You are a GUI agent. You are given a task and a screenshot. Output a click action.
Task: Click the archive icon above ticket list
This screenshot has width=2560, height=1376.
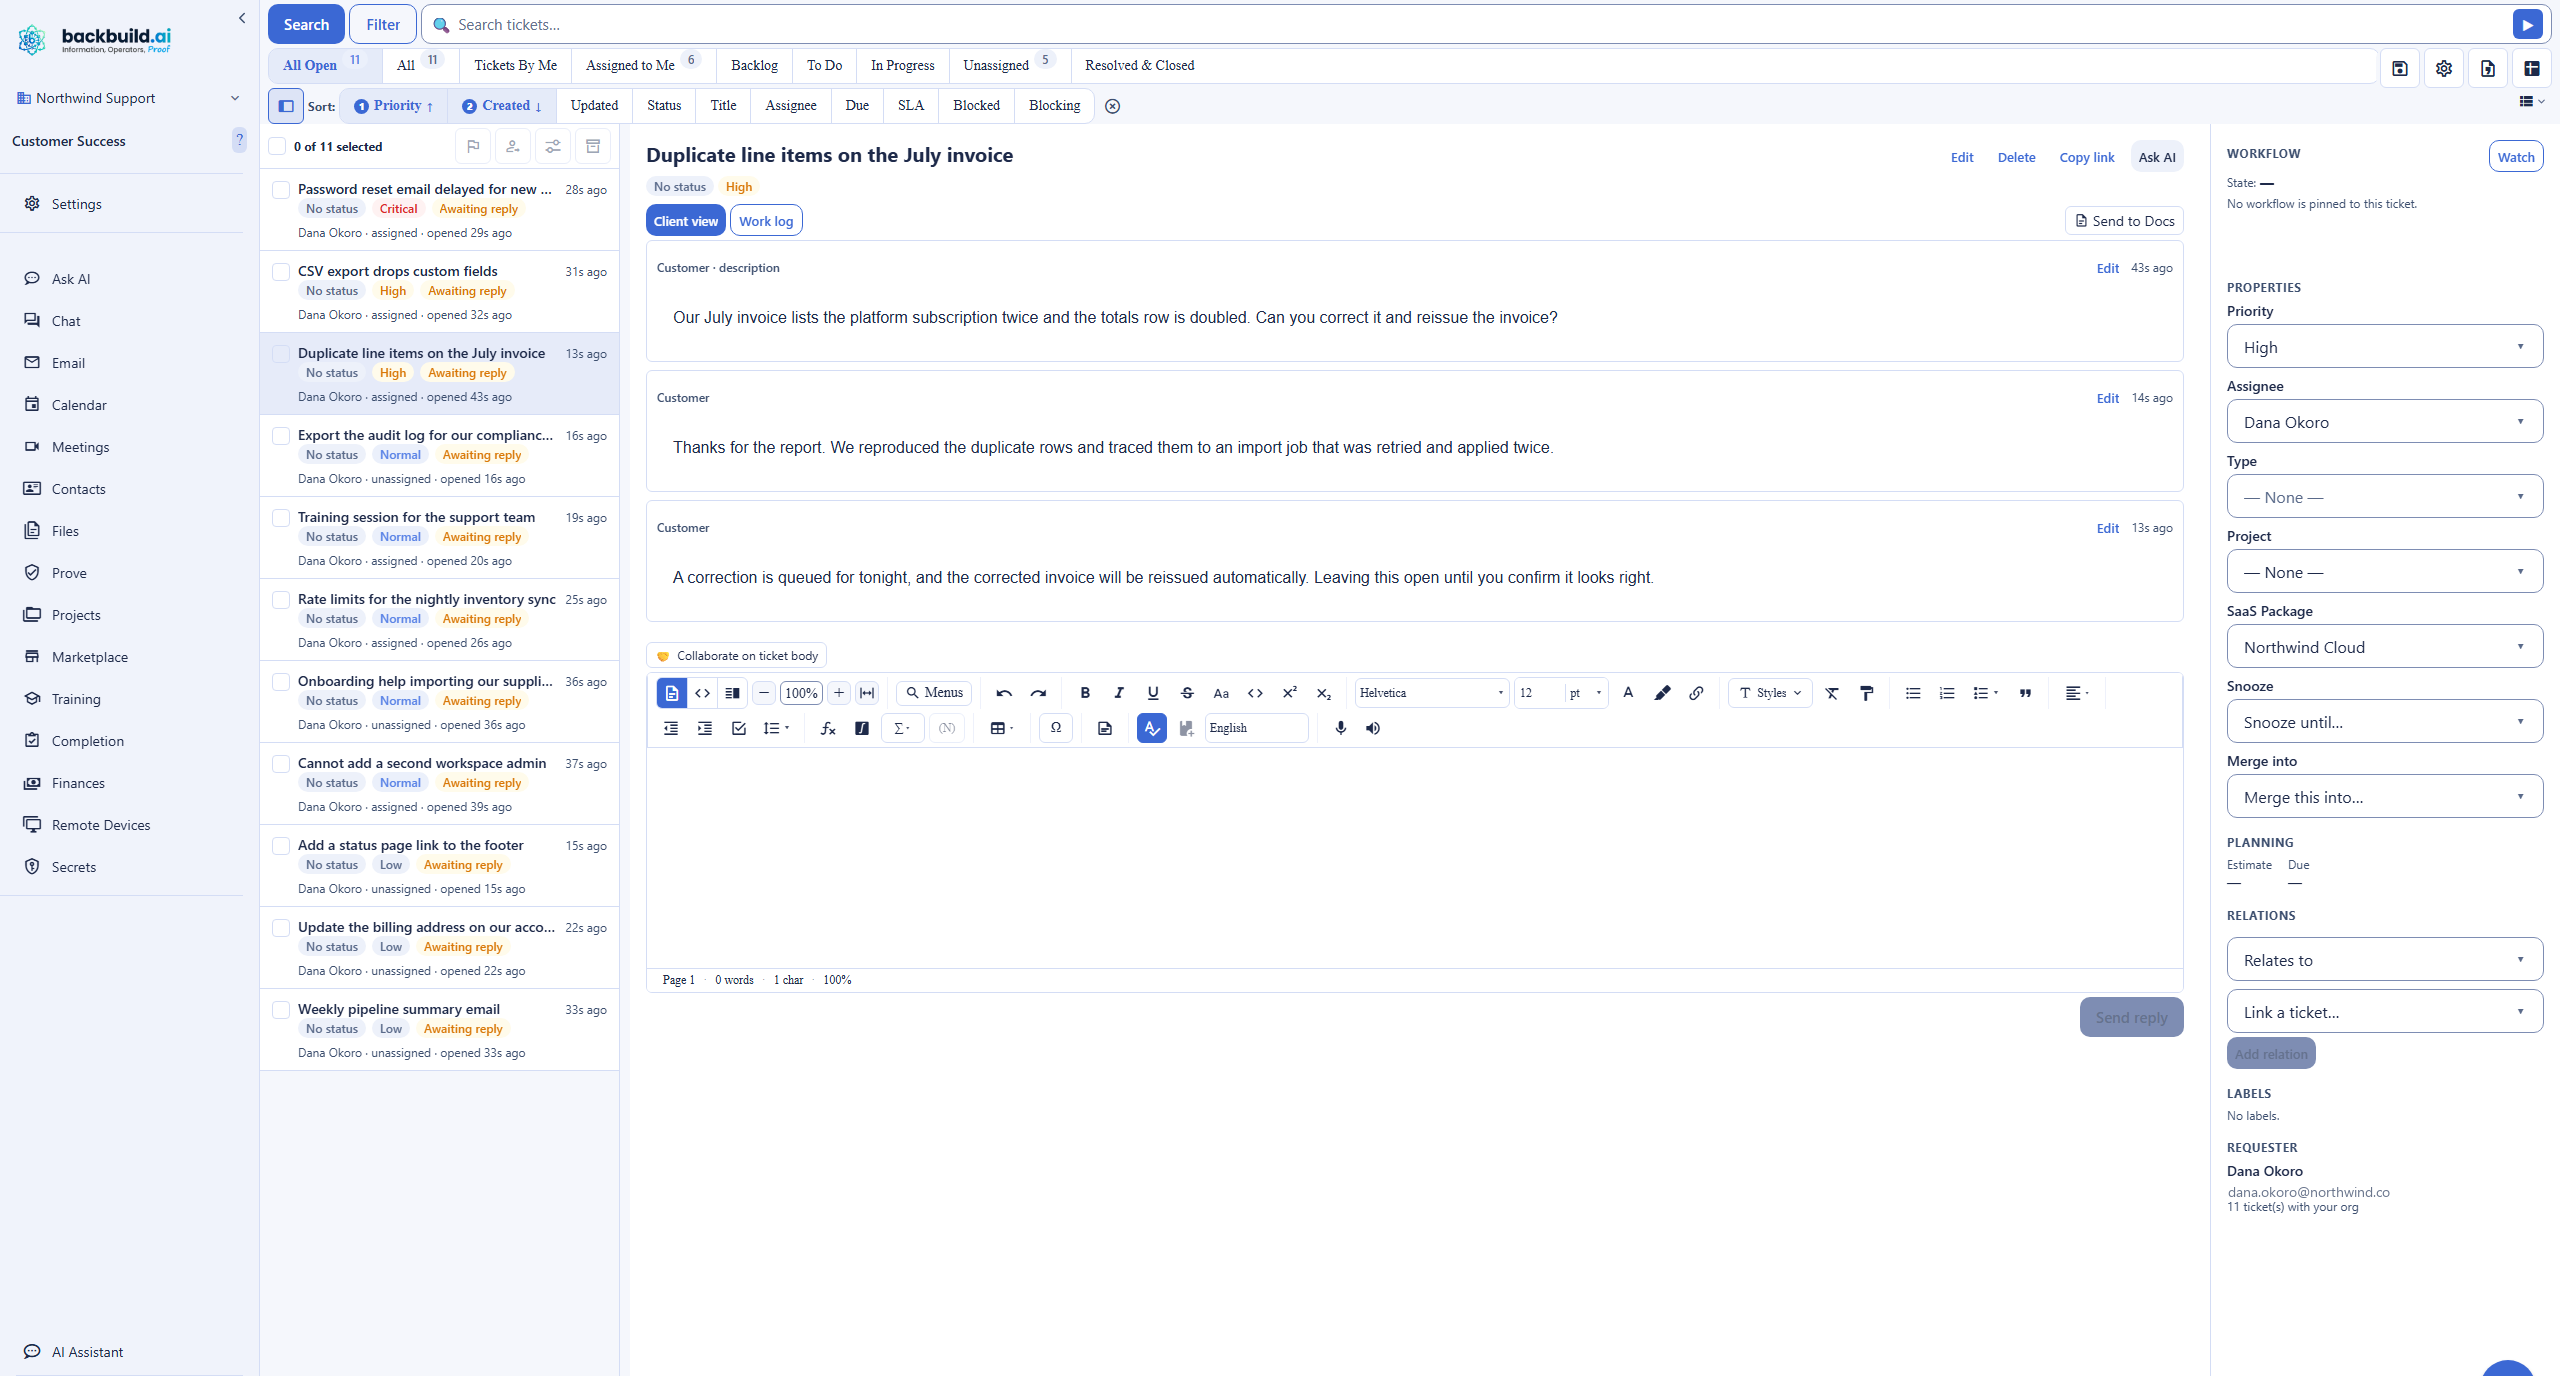click(x=593, y=146)
